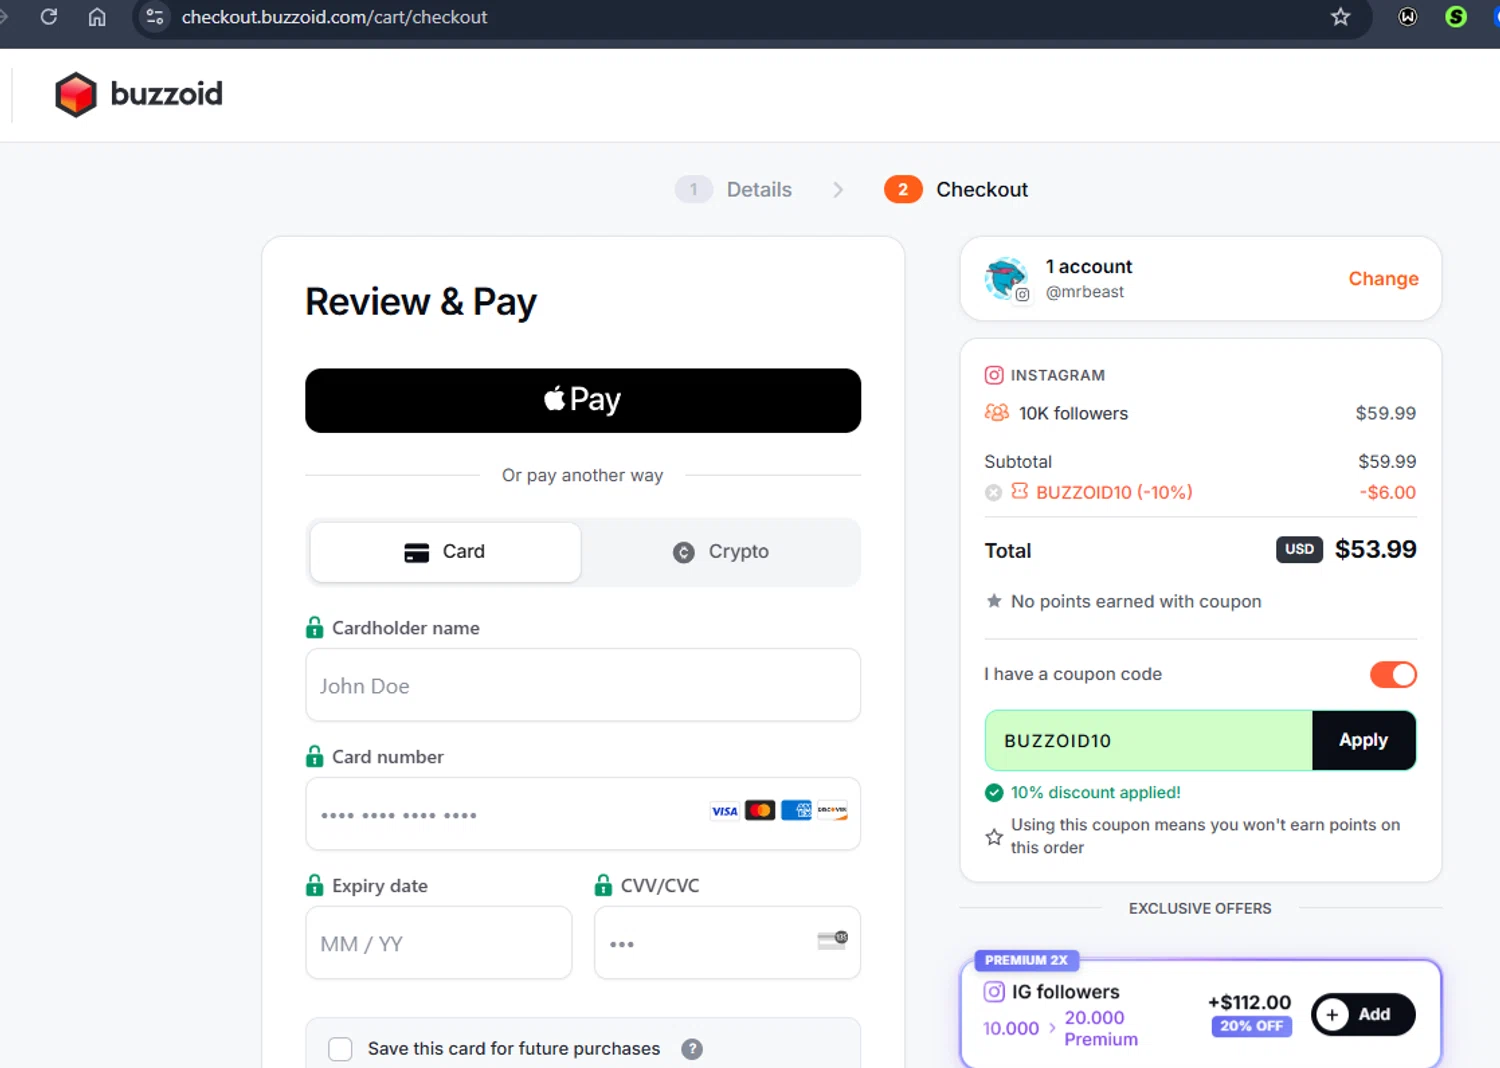Click the buzzoid wordmark
Viewport: 1500px width, 1068px height.
click(x=166, y=94)
